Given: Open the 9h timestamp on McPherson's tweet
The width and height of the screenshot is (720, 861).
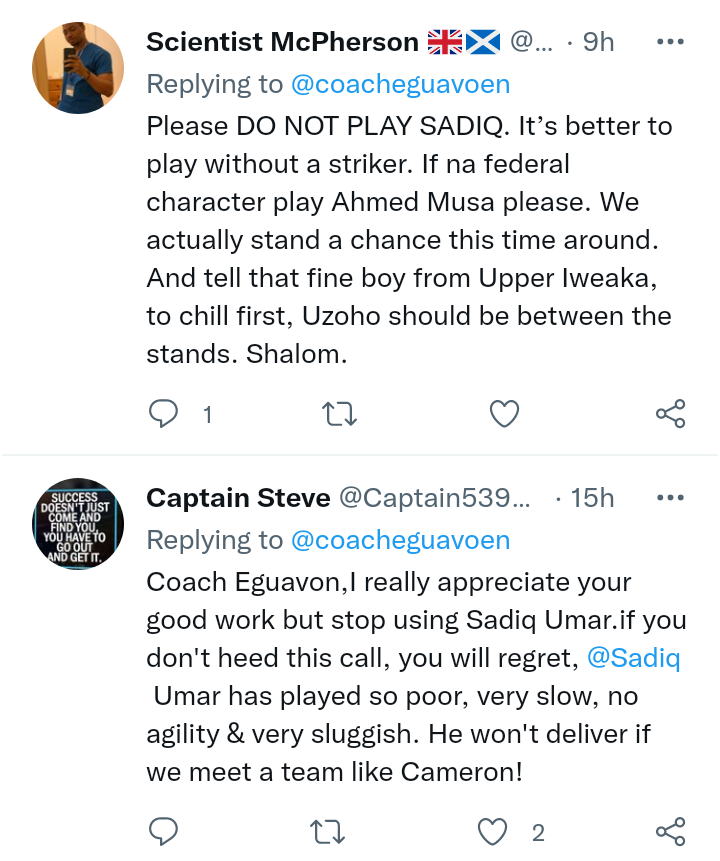Looking at the screenshot, I should tap(597, 42).
